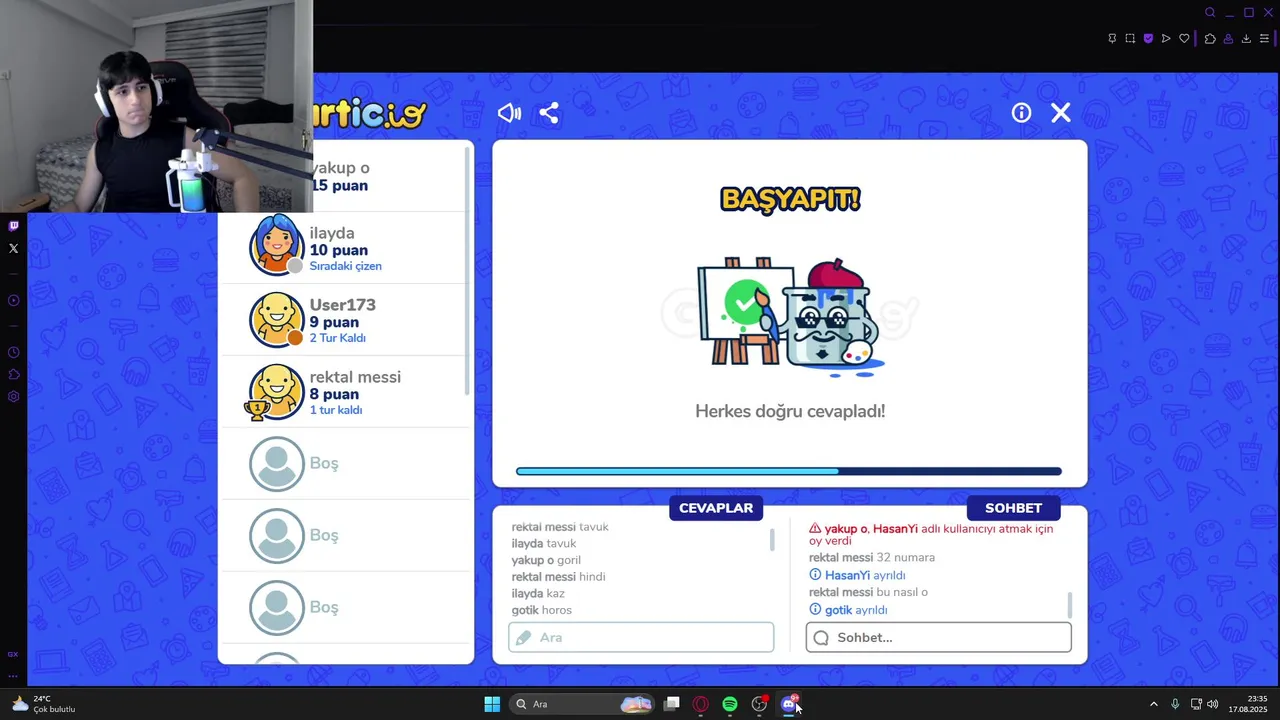Open GX Control in the sidebar

(13, 654)
